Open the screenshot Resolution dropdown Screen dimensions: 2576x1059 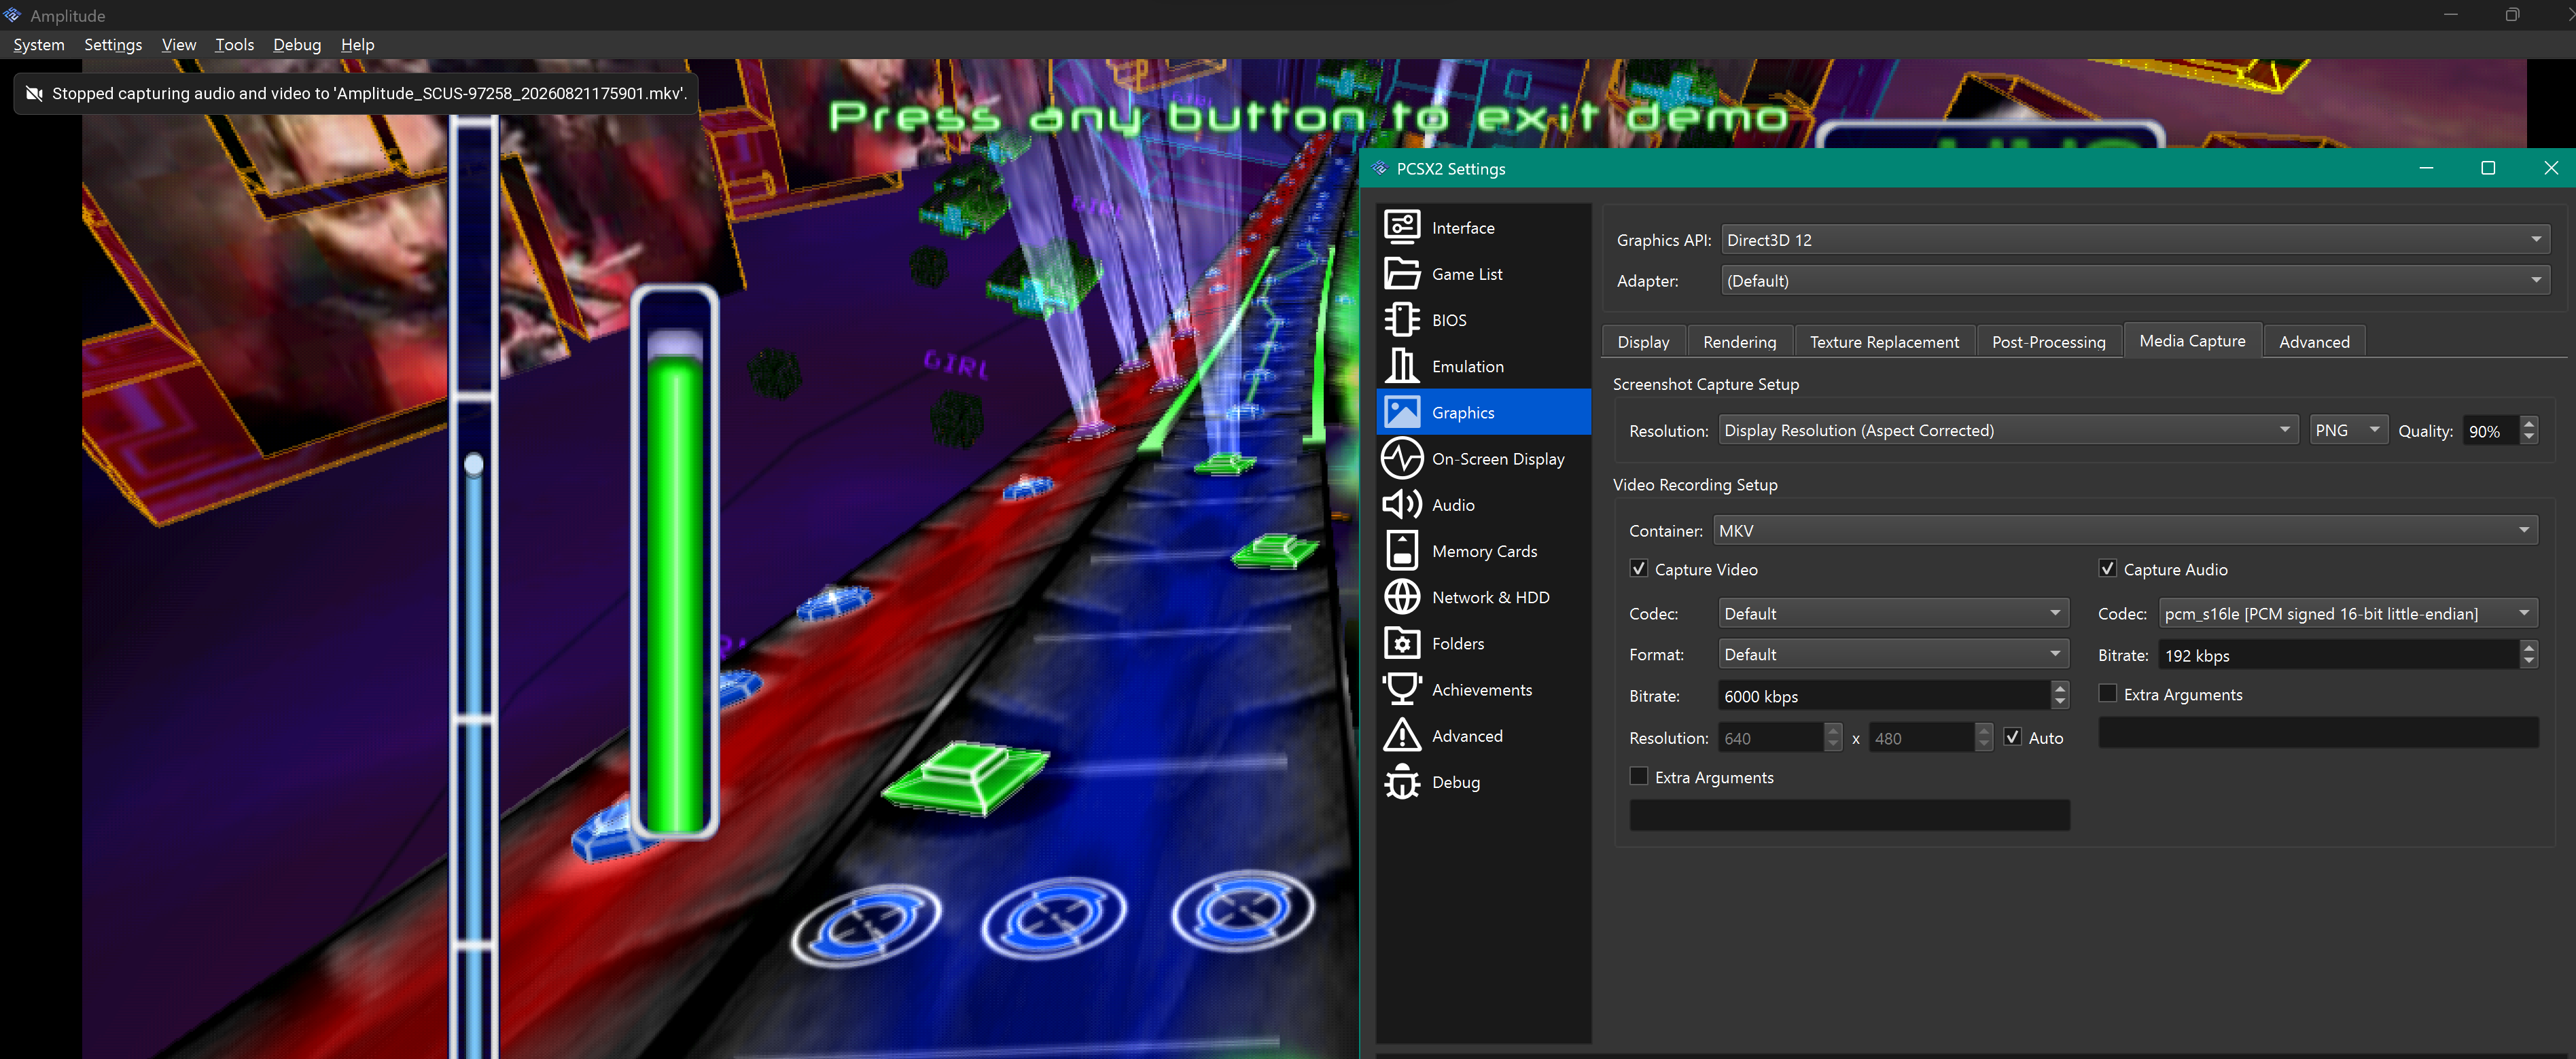[2008, 430]
